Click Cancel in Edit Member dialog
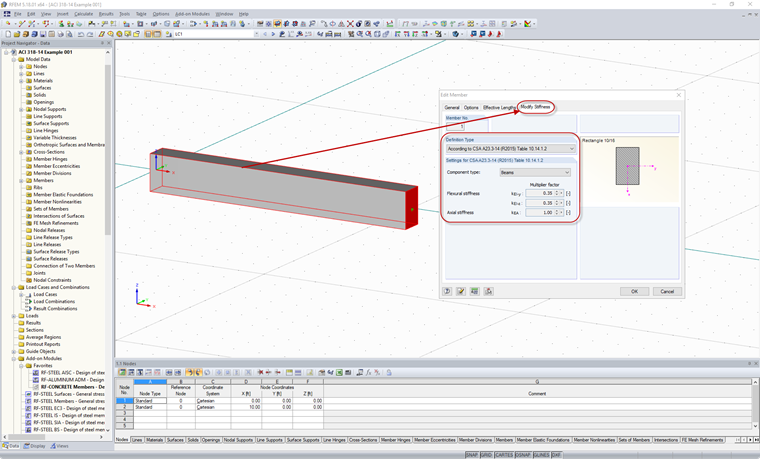760x459 pixels. coord(667,291)
